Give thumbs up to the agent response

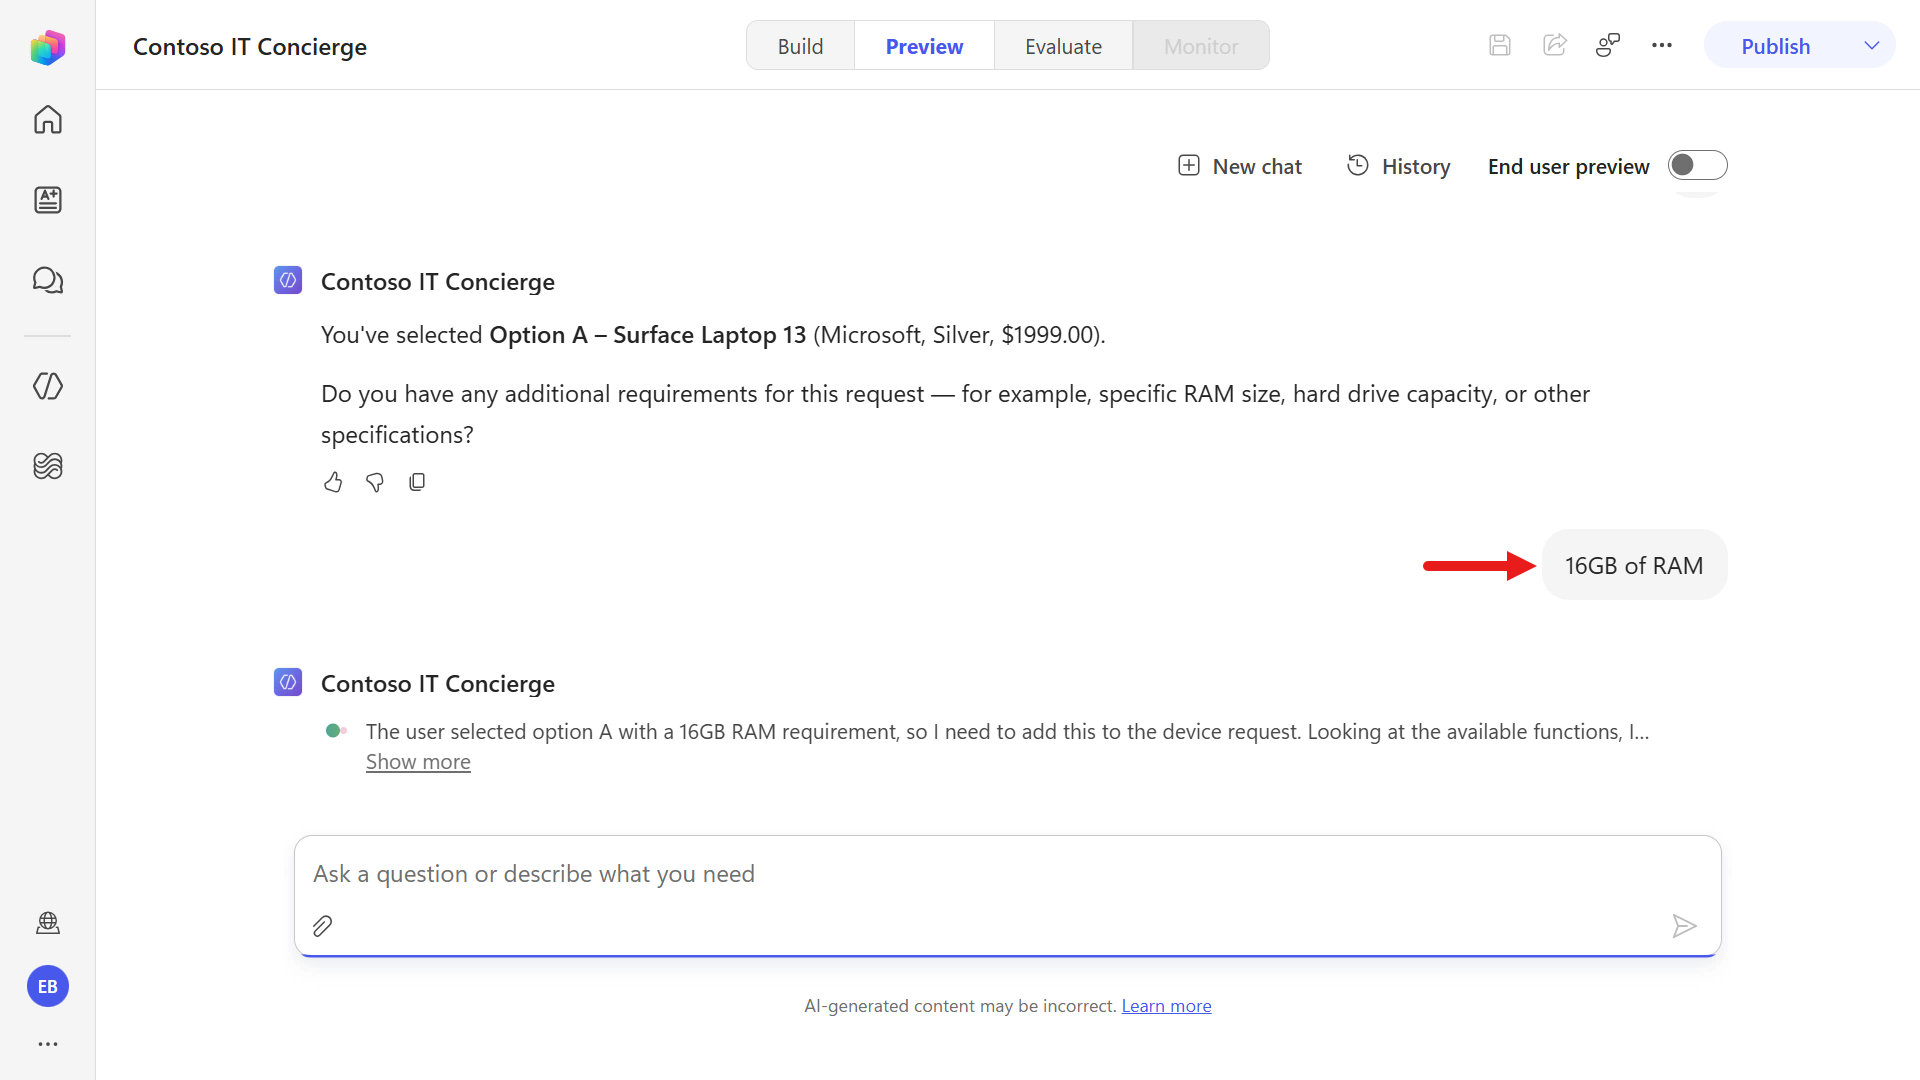click(333, 483)
